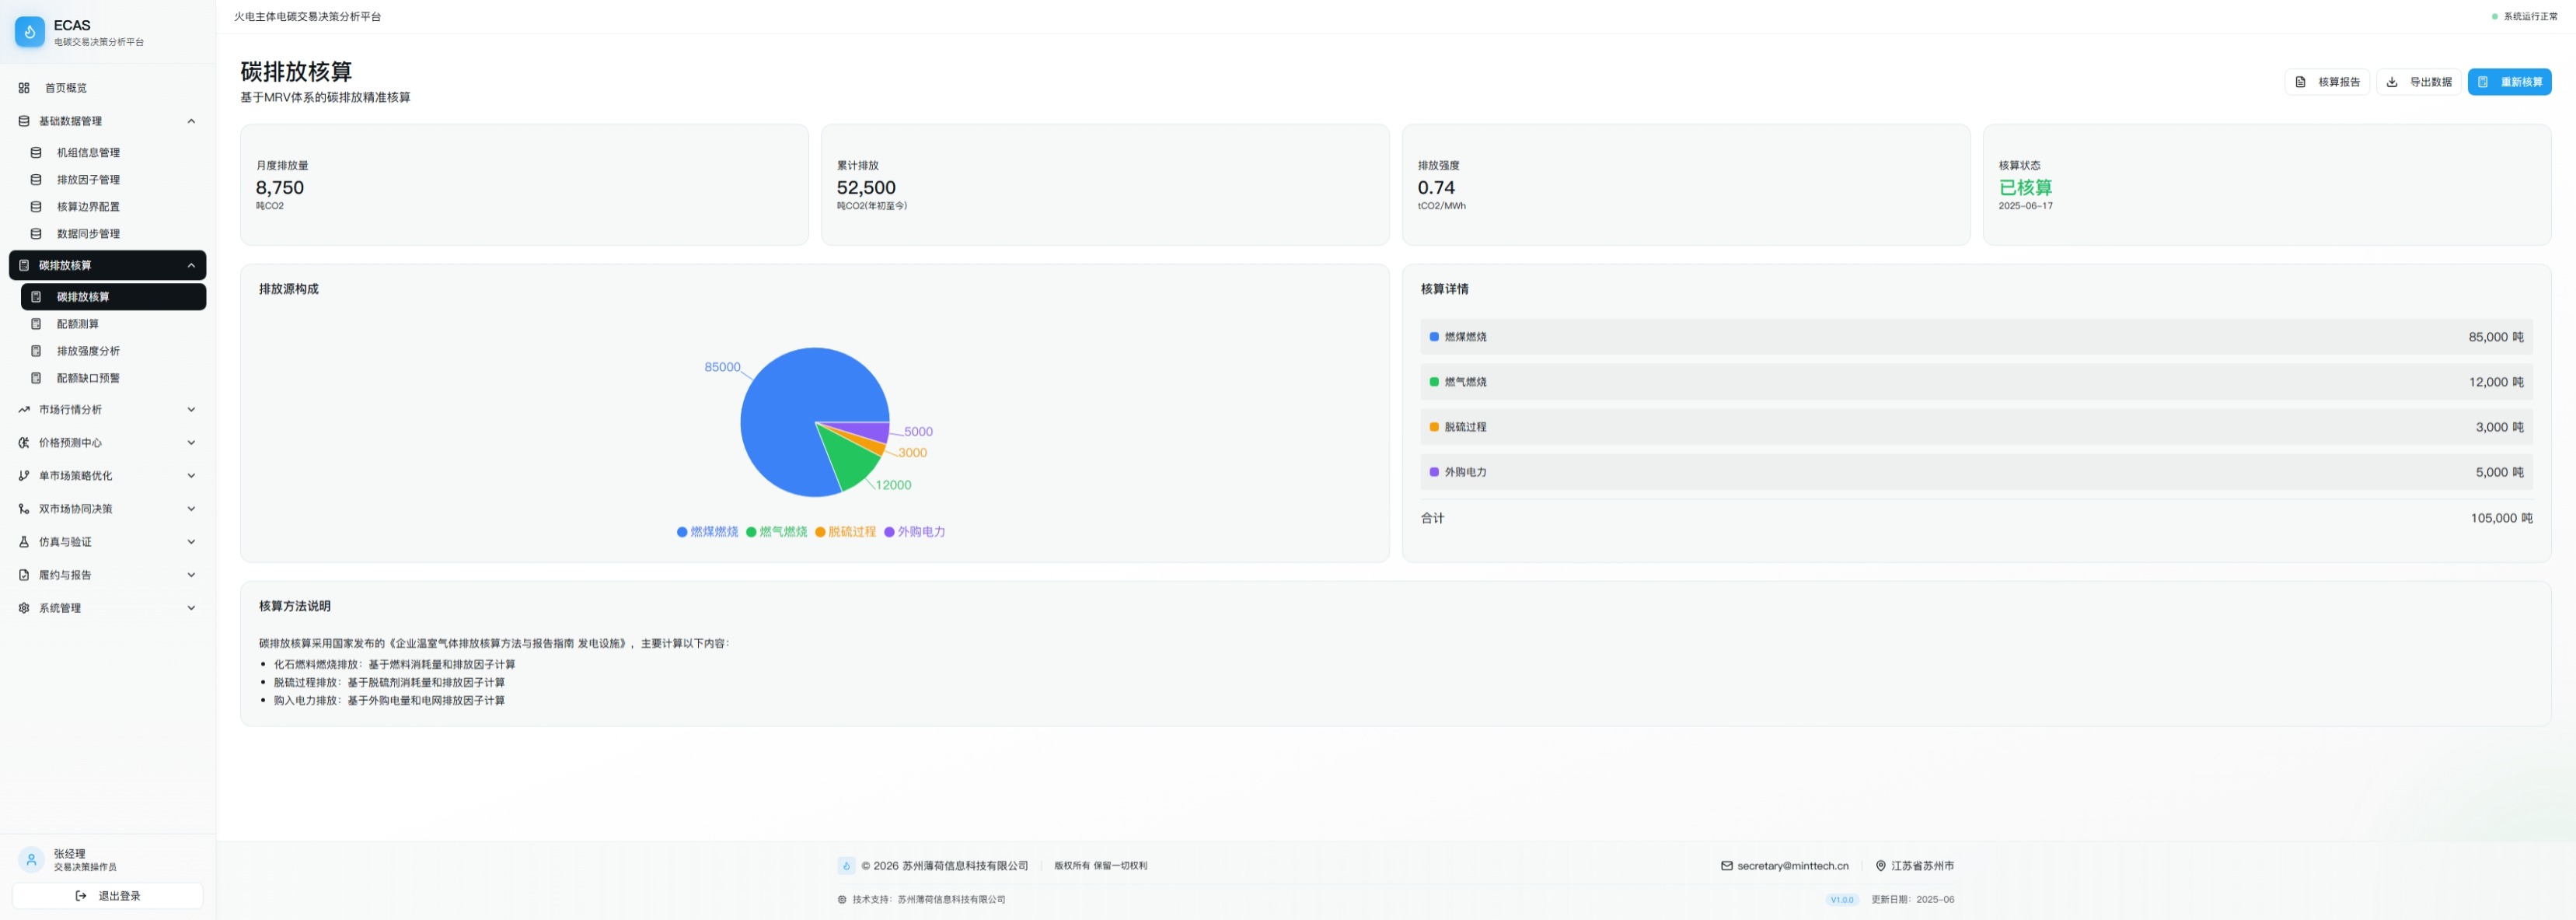The width and height of the screenshot is (2576, 920).
Task: Click the 机组信息管理 database icon
Action: tap(36, 153)
